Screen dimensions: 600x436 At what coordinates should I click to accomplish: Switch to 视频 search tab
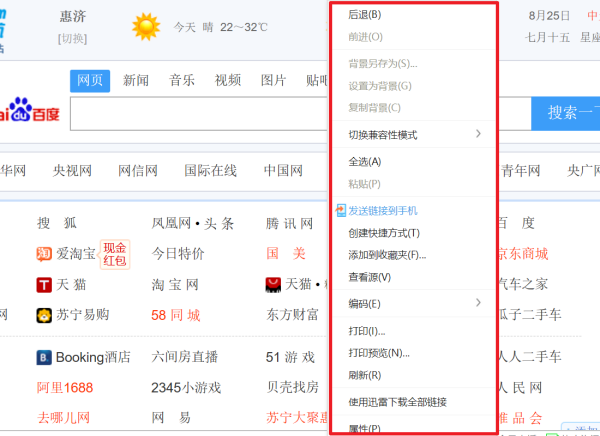228,81
